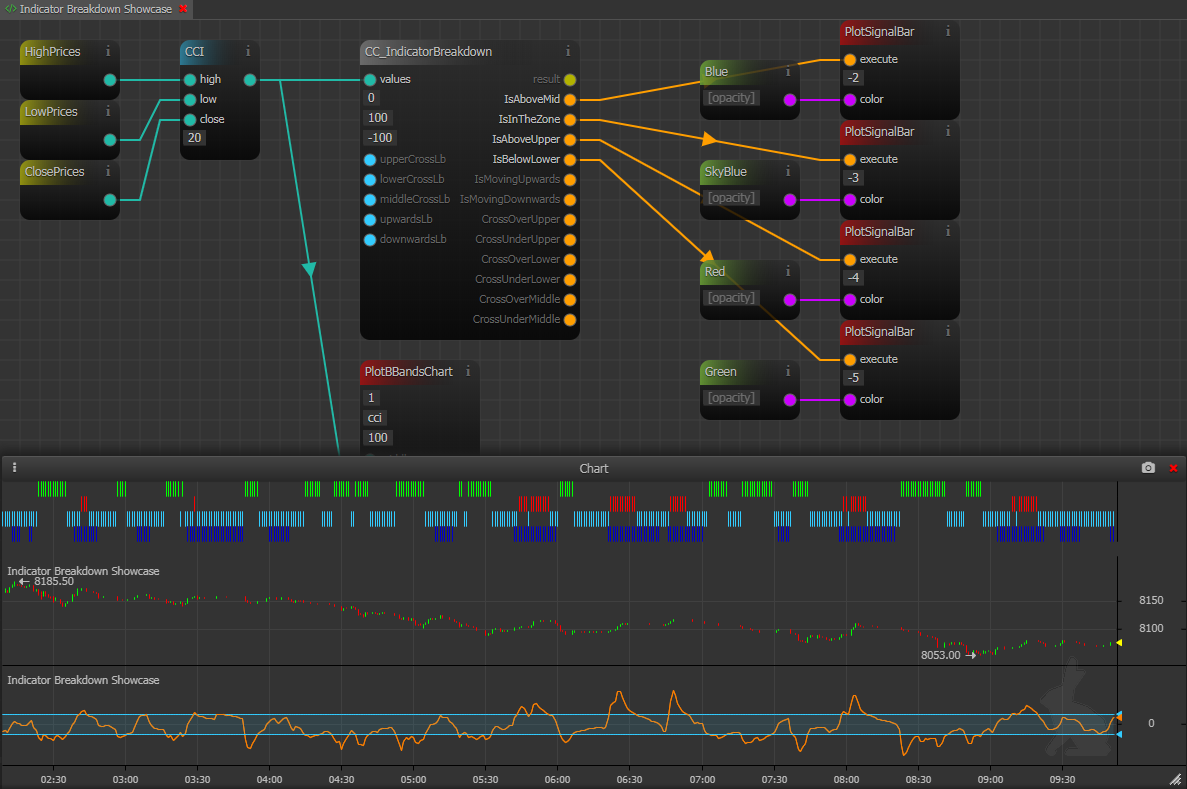Click the CCI node output port
This screenshot has height=789, width=1187.
point(250,80)
